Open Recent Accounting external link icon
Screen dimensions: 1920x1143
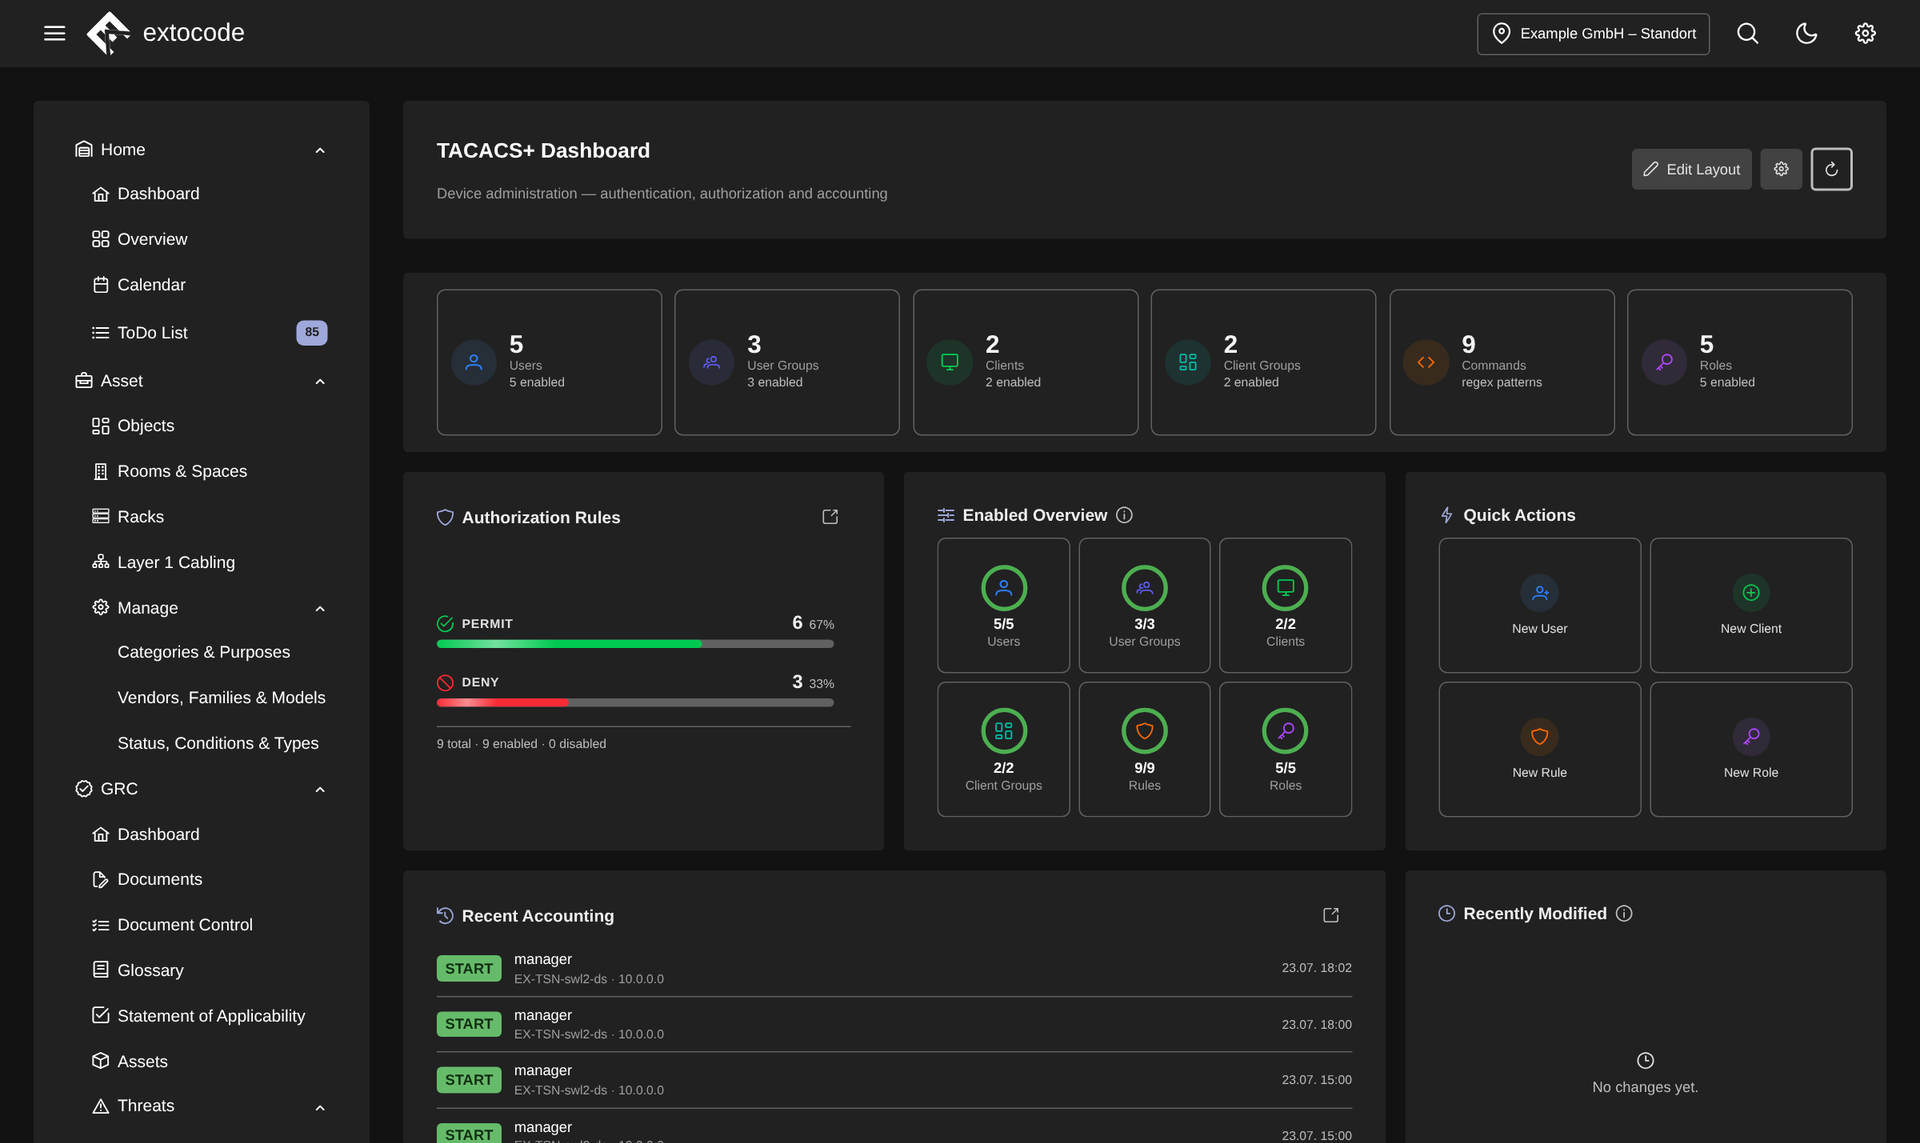pyautogui.click(x=1331, y=915)
